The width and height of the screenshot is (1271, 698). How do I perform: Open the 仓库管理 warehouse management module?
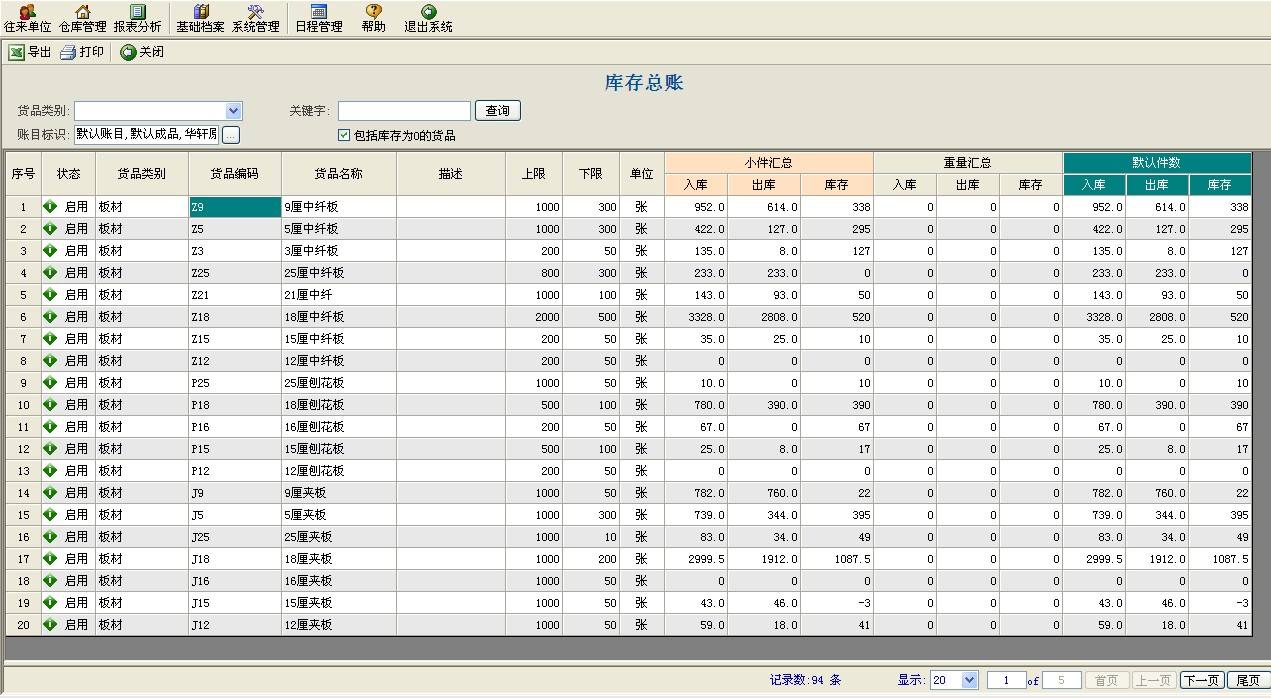[x=85, y=17]
